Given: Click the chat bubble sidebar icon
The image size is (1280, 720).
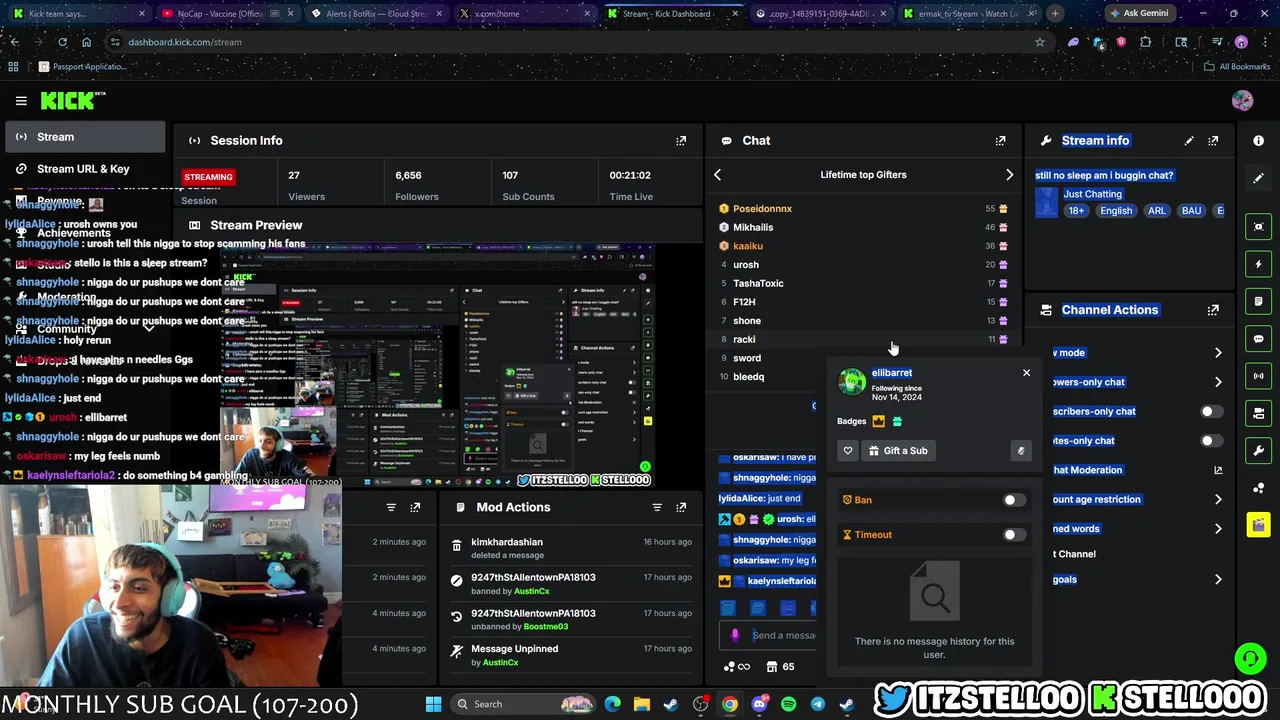Looking at the screenshot, I should [x=1258, y=339].
